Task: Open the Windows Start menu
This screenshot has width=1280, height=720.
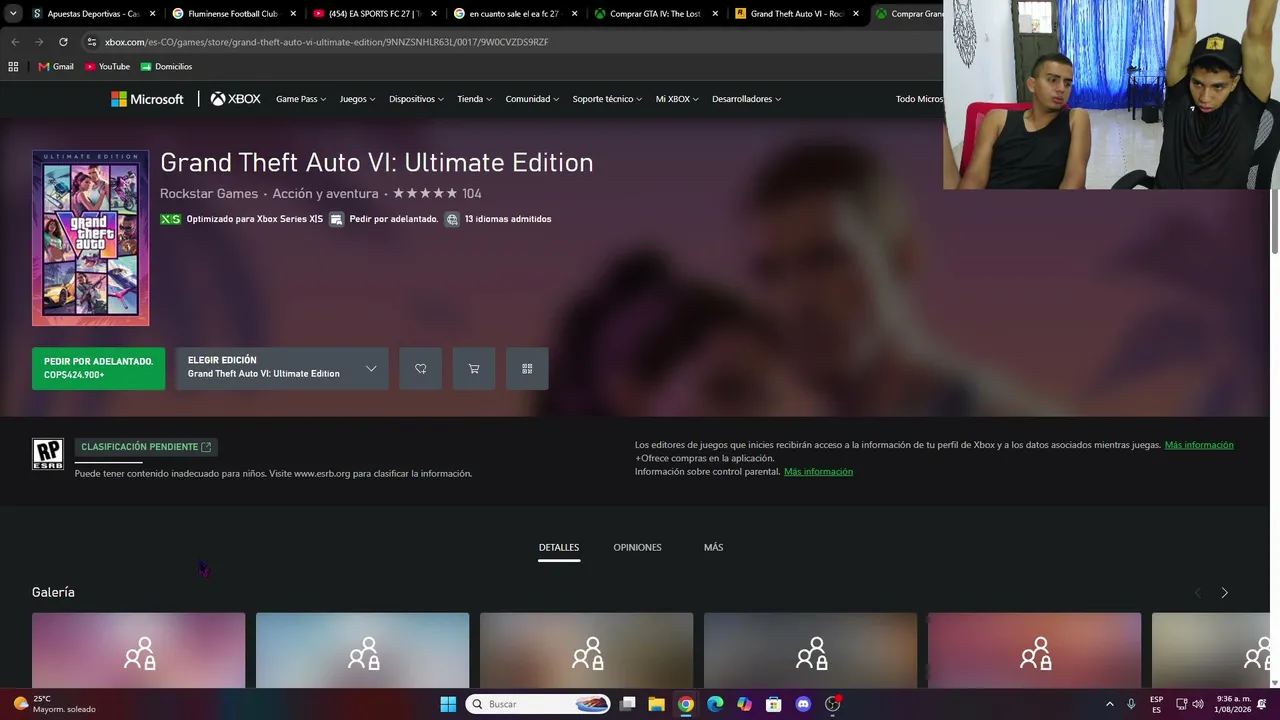Action: [448, 704]
